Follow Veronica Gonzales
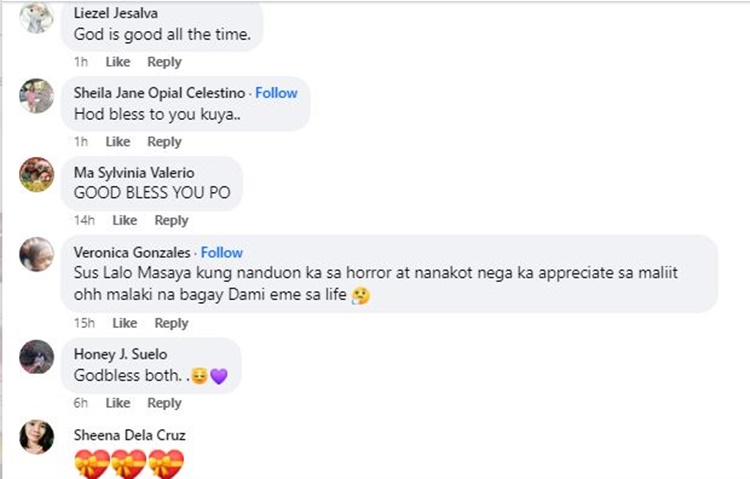This screenshot has width=750, height=479. click(221, 252)
